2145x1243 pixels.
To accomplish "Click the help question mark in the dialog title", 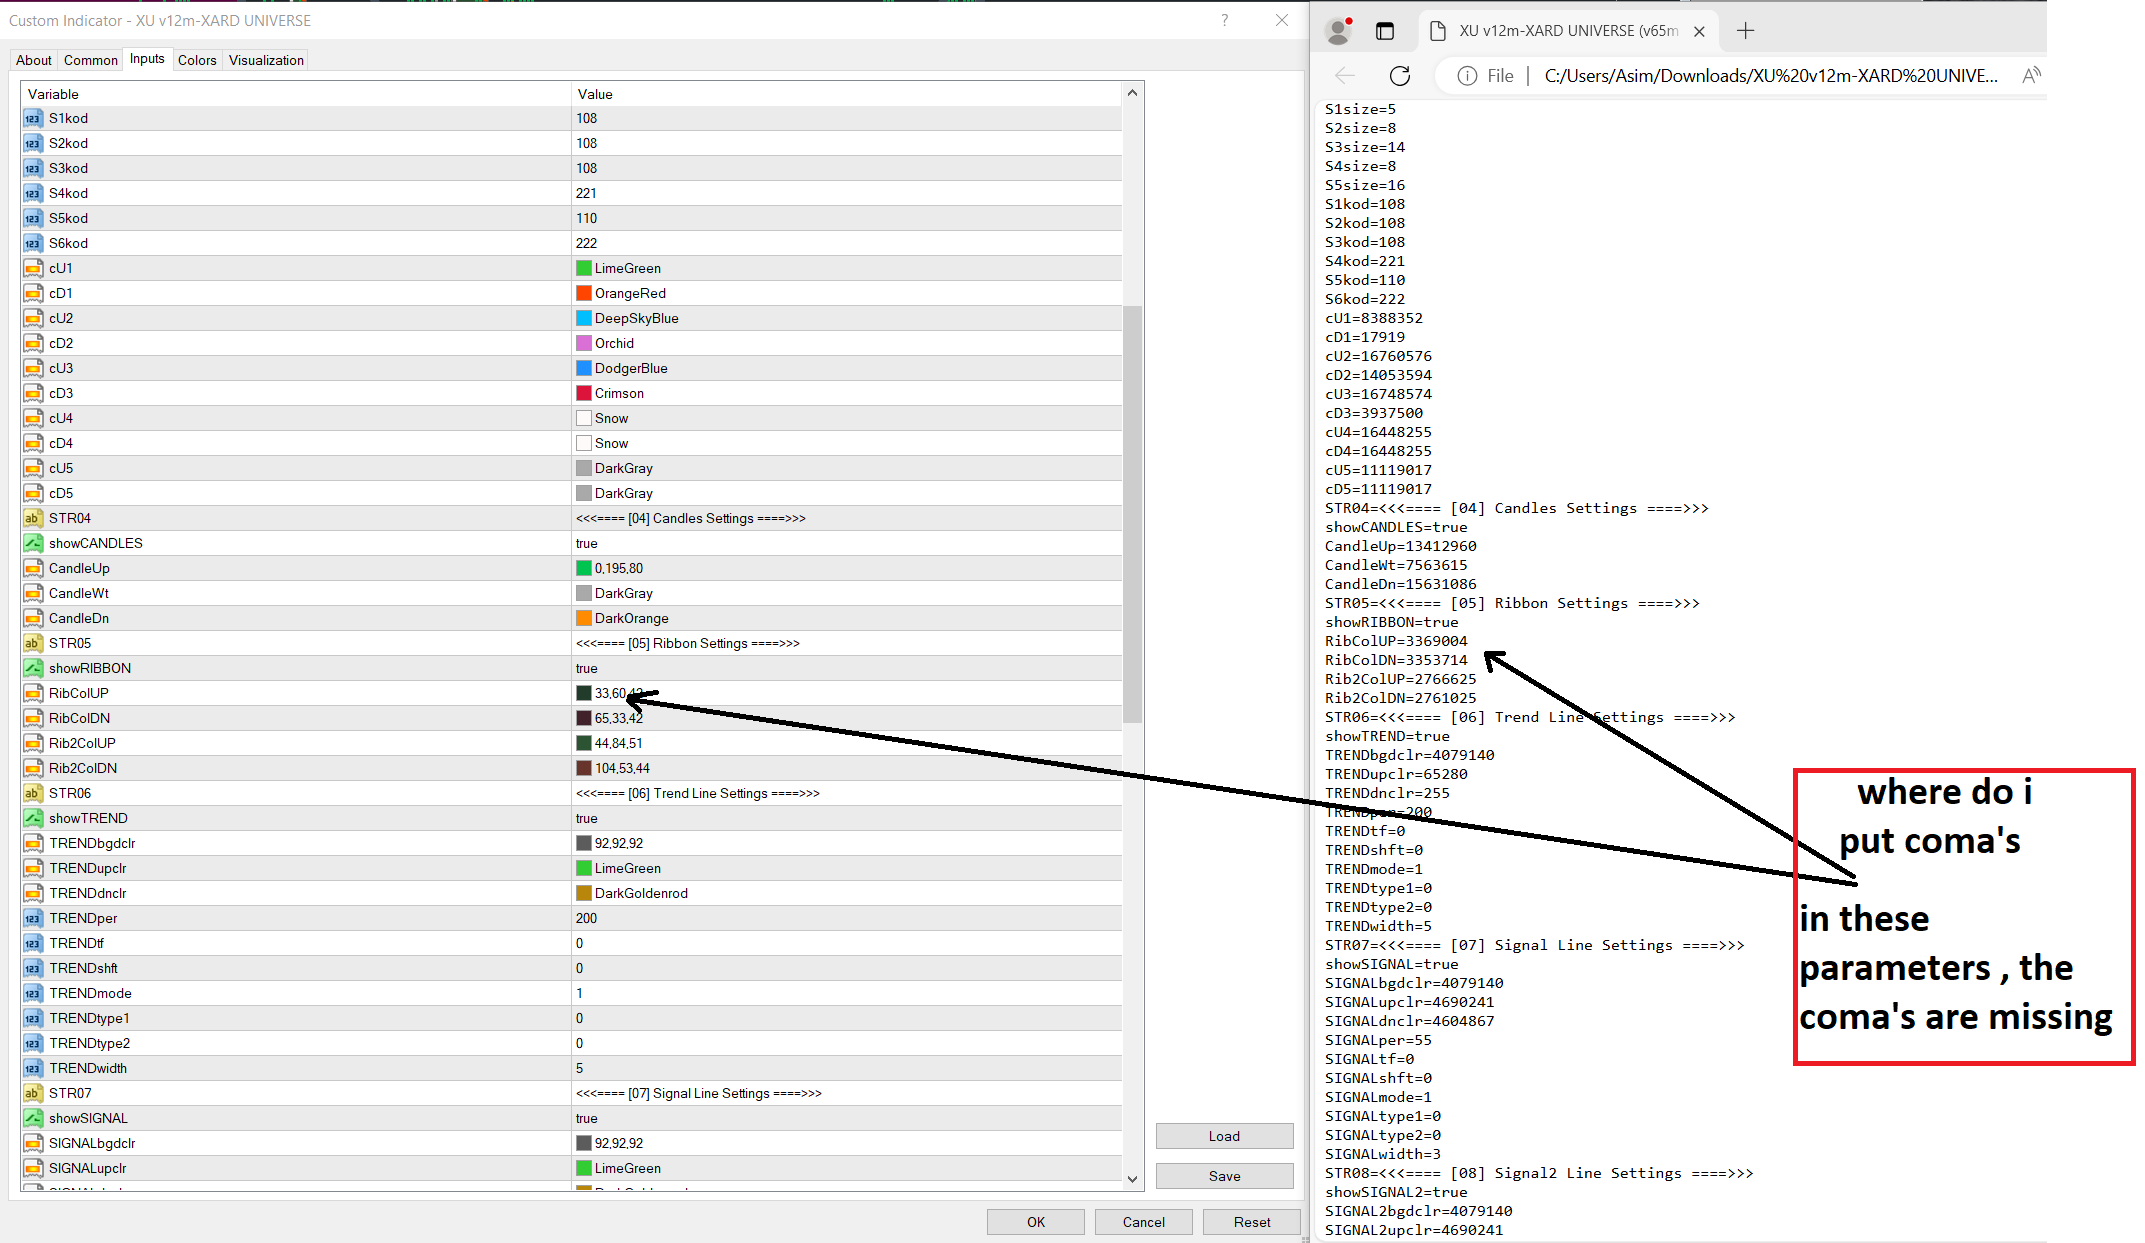I will [1224, 20].
